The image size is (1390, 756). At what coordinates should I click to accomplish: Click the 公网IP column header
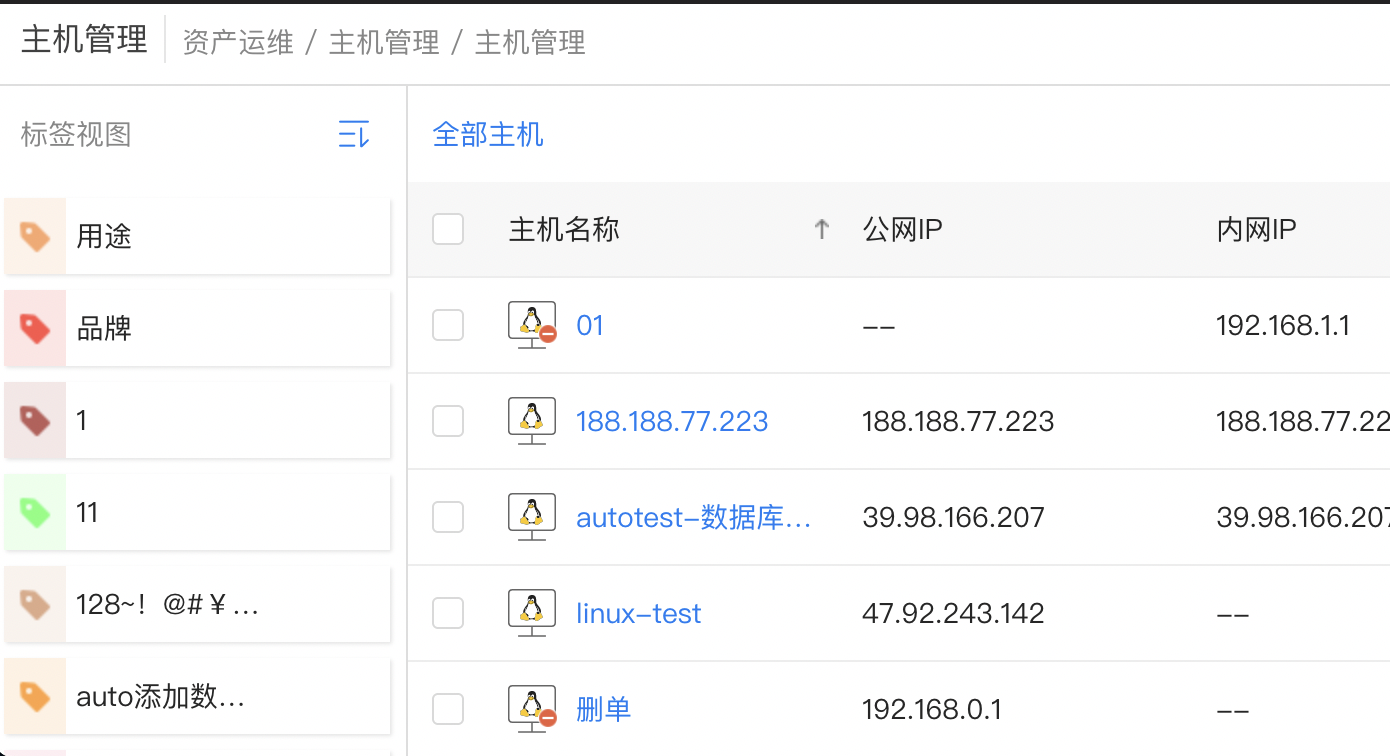pyautogui.click(x=902, y=230)
